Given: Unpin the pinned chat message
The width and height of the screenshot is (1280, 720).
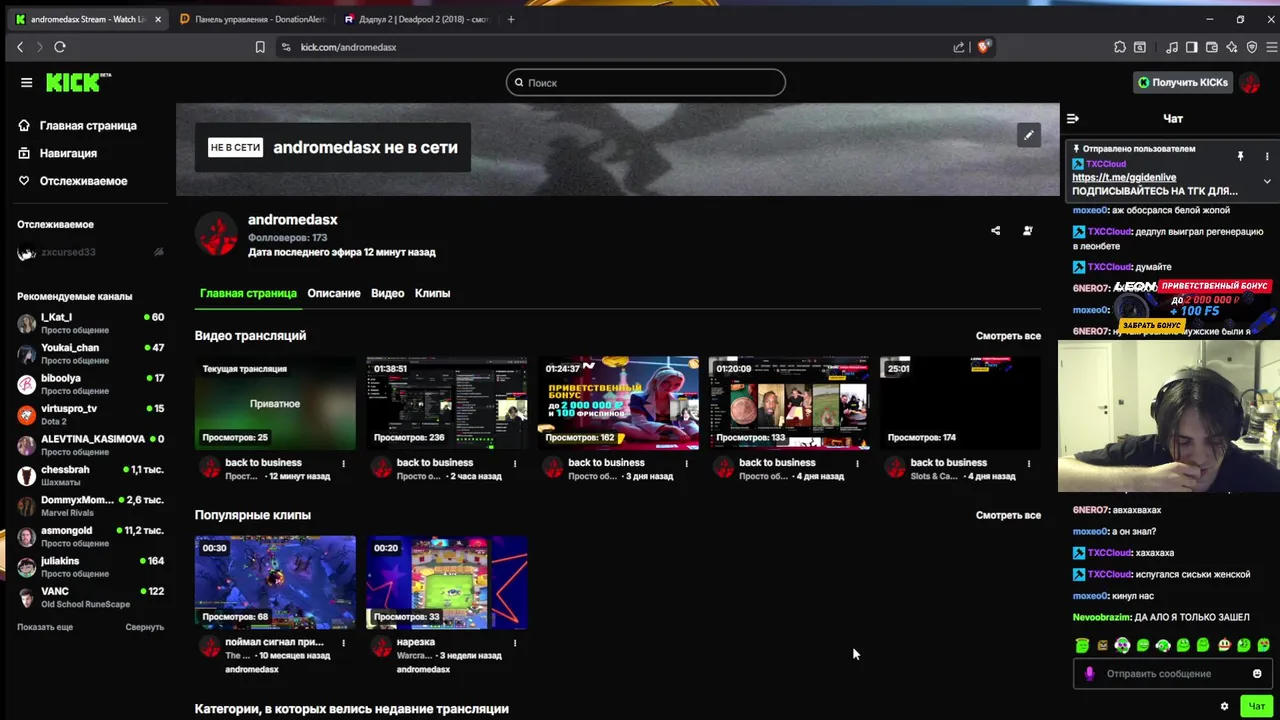Looking at the screenshot, I should coord(1240,156).
